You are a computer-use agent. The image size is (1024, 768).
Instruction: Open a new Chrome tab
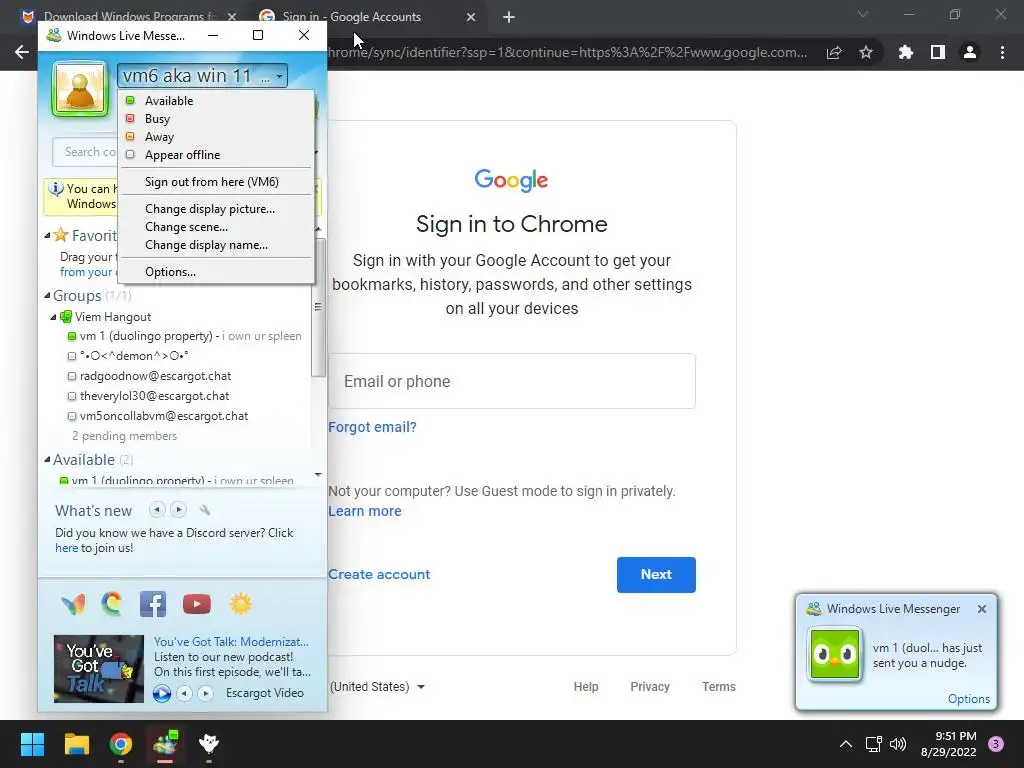click(509, 17)
